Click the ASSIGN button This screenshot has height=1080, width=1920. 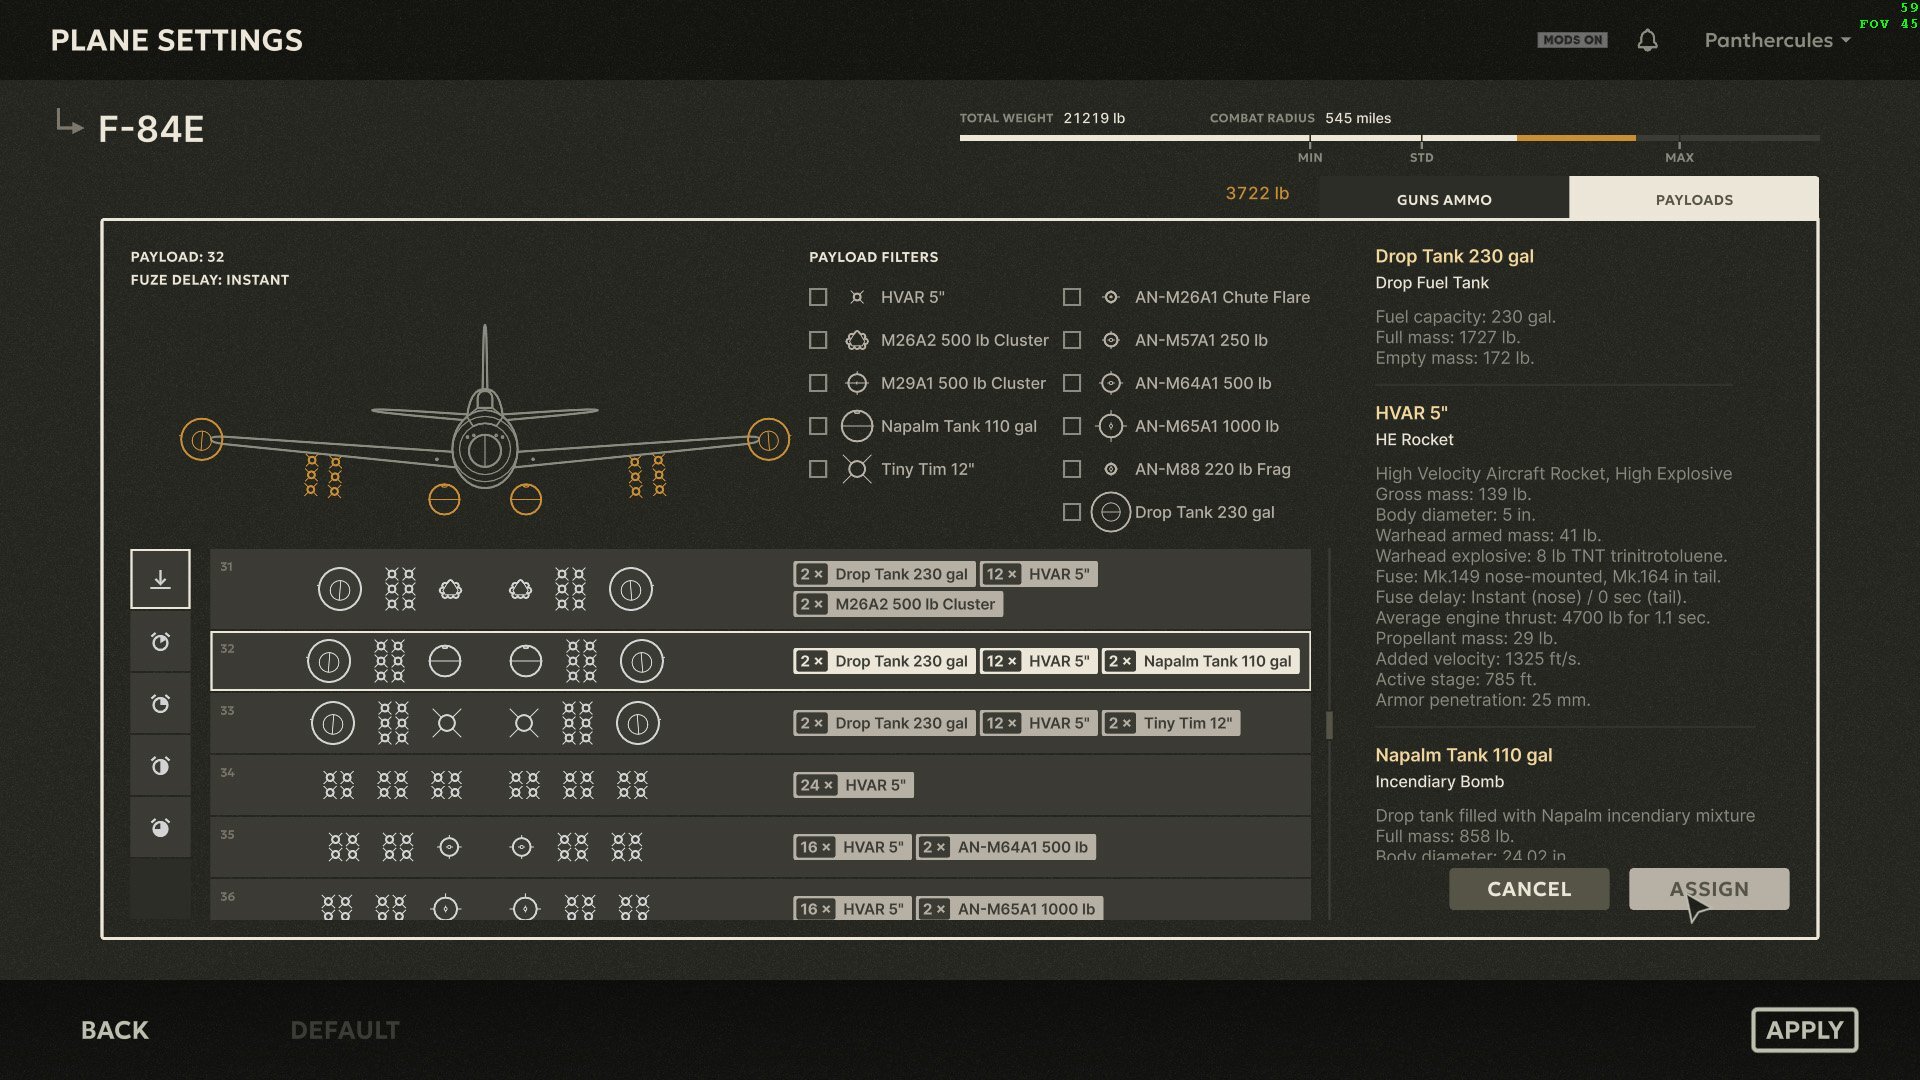pyautogui.click(x=1709, y=889)
